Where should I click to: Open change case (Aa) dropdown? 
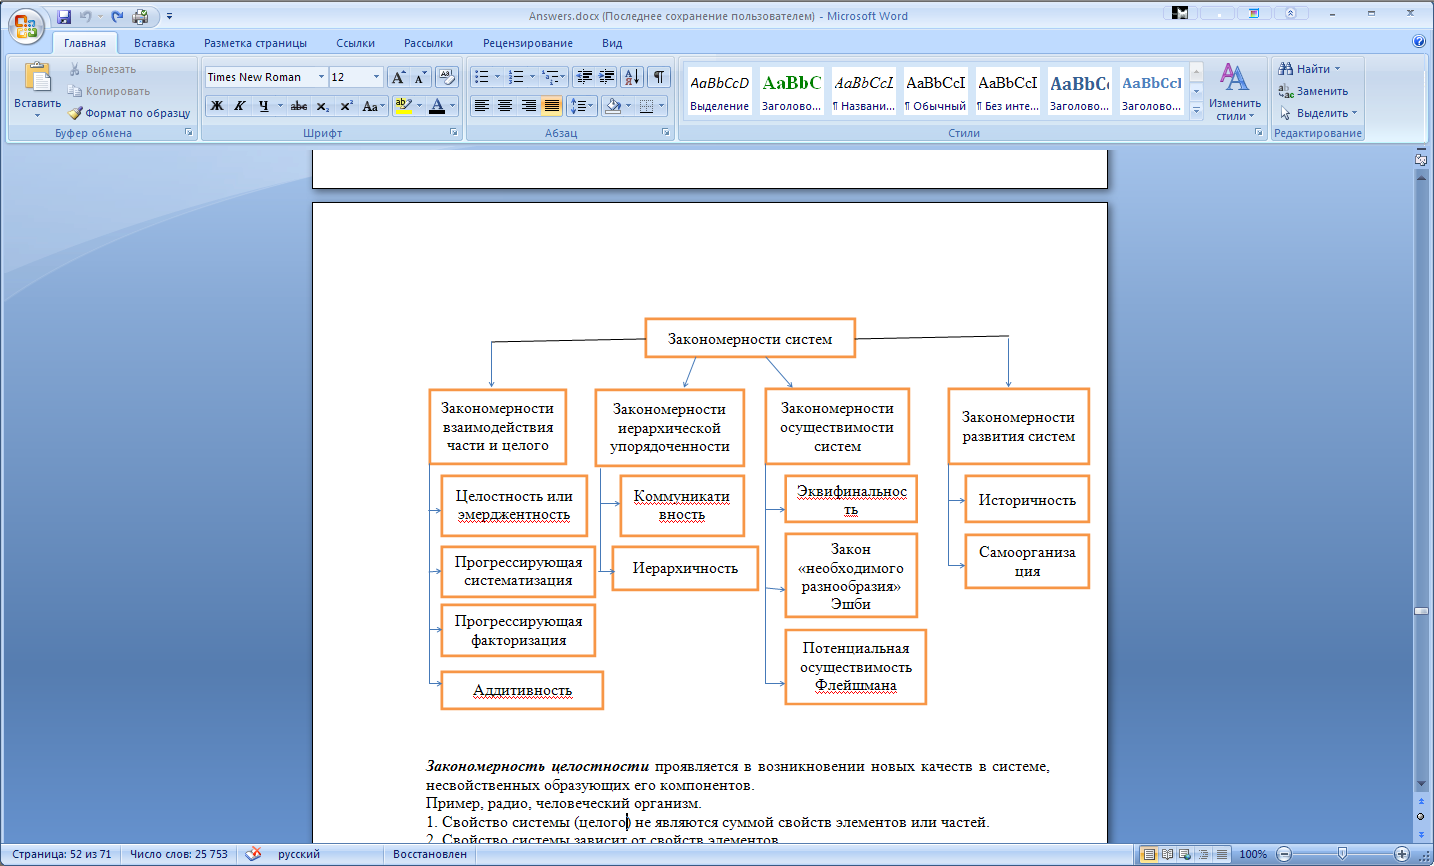point(374,106)
